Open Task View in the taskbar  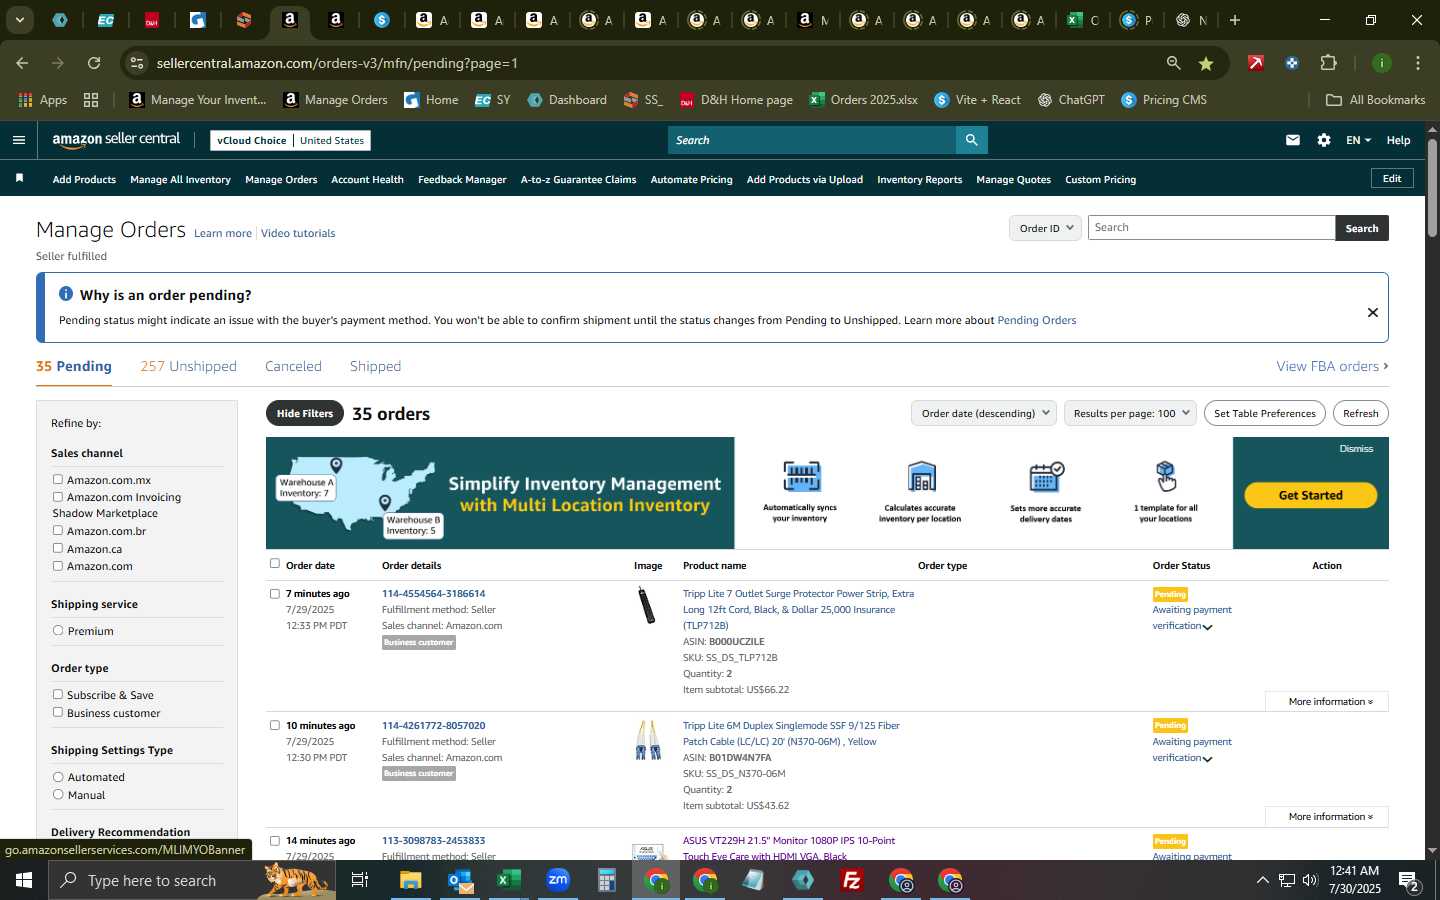360,880
